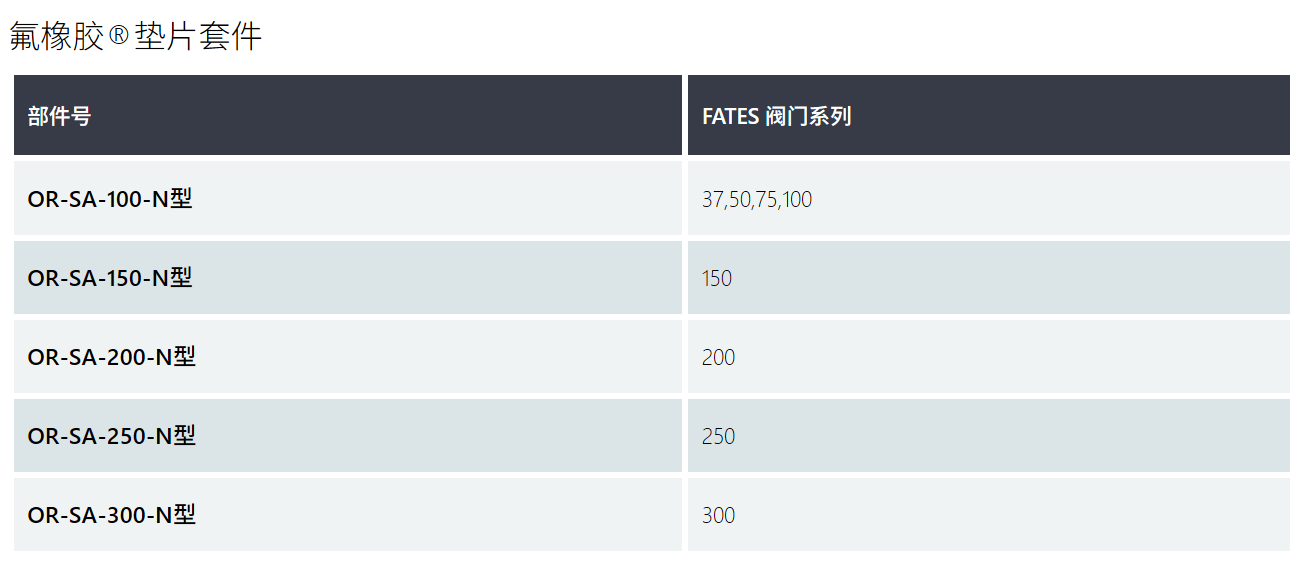
Task: Click part number OR-SA-150-N型
Action: click(x=110, y=277)
